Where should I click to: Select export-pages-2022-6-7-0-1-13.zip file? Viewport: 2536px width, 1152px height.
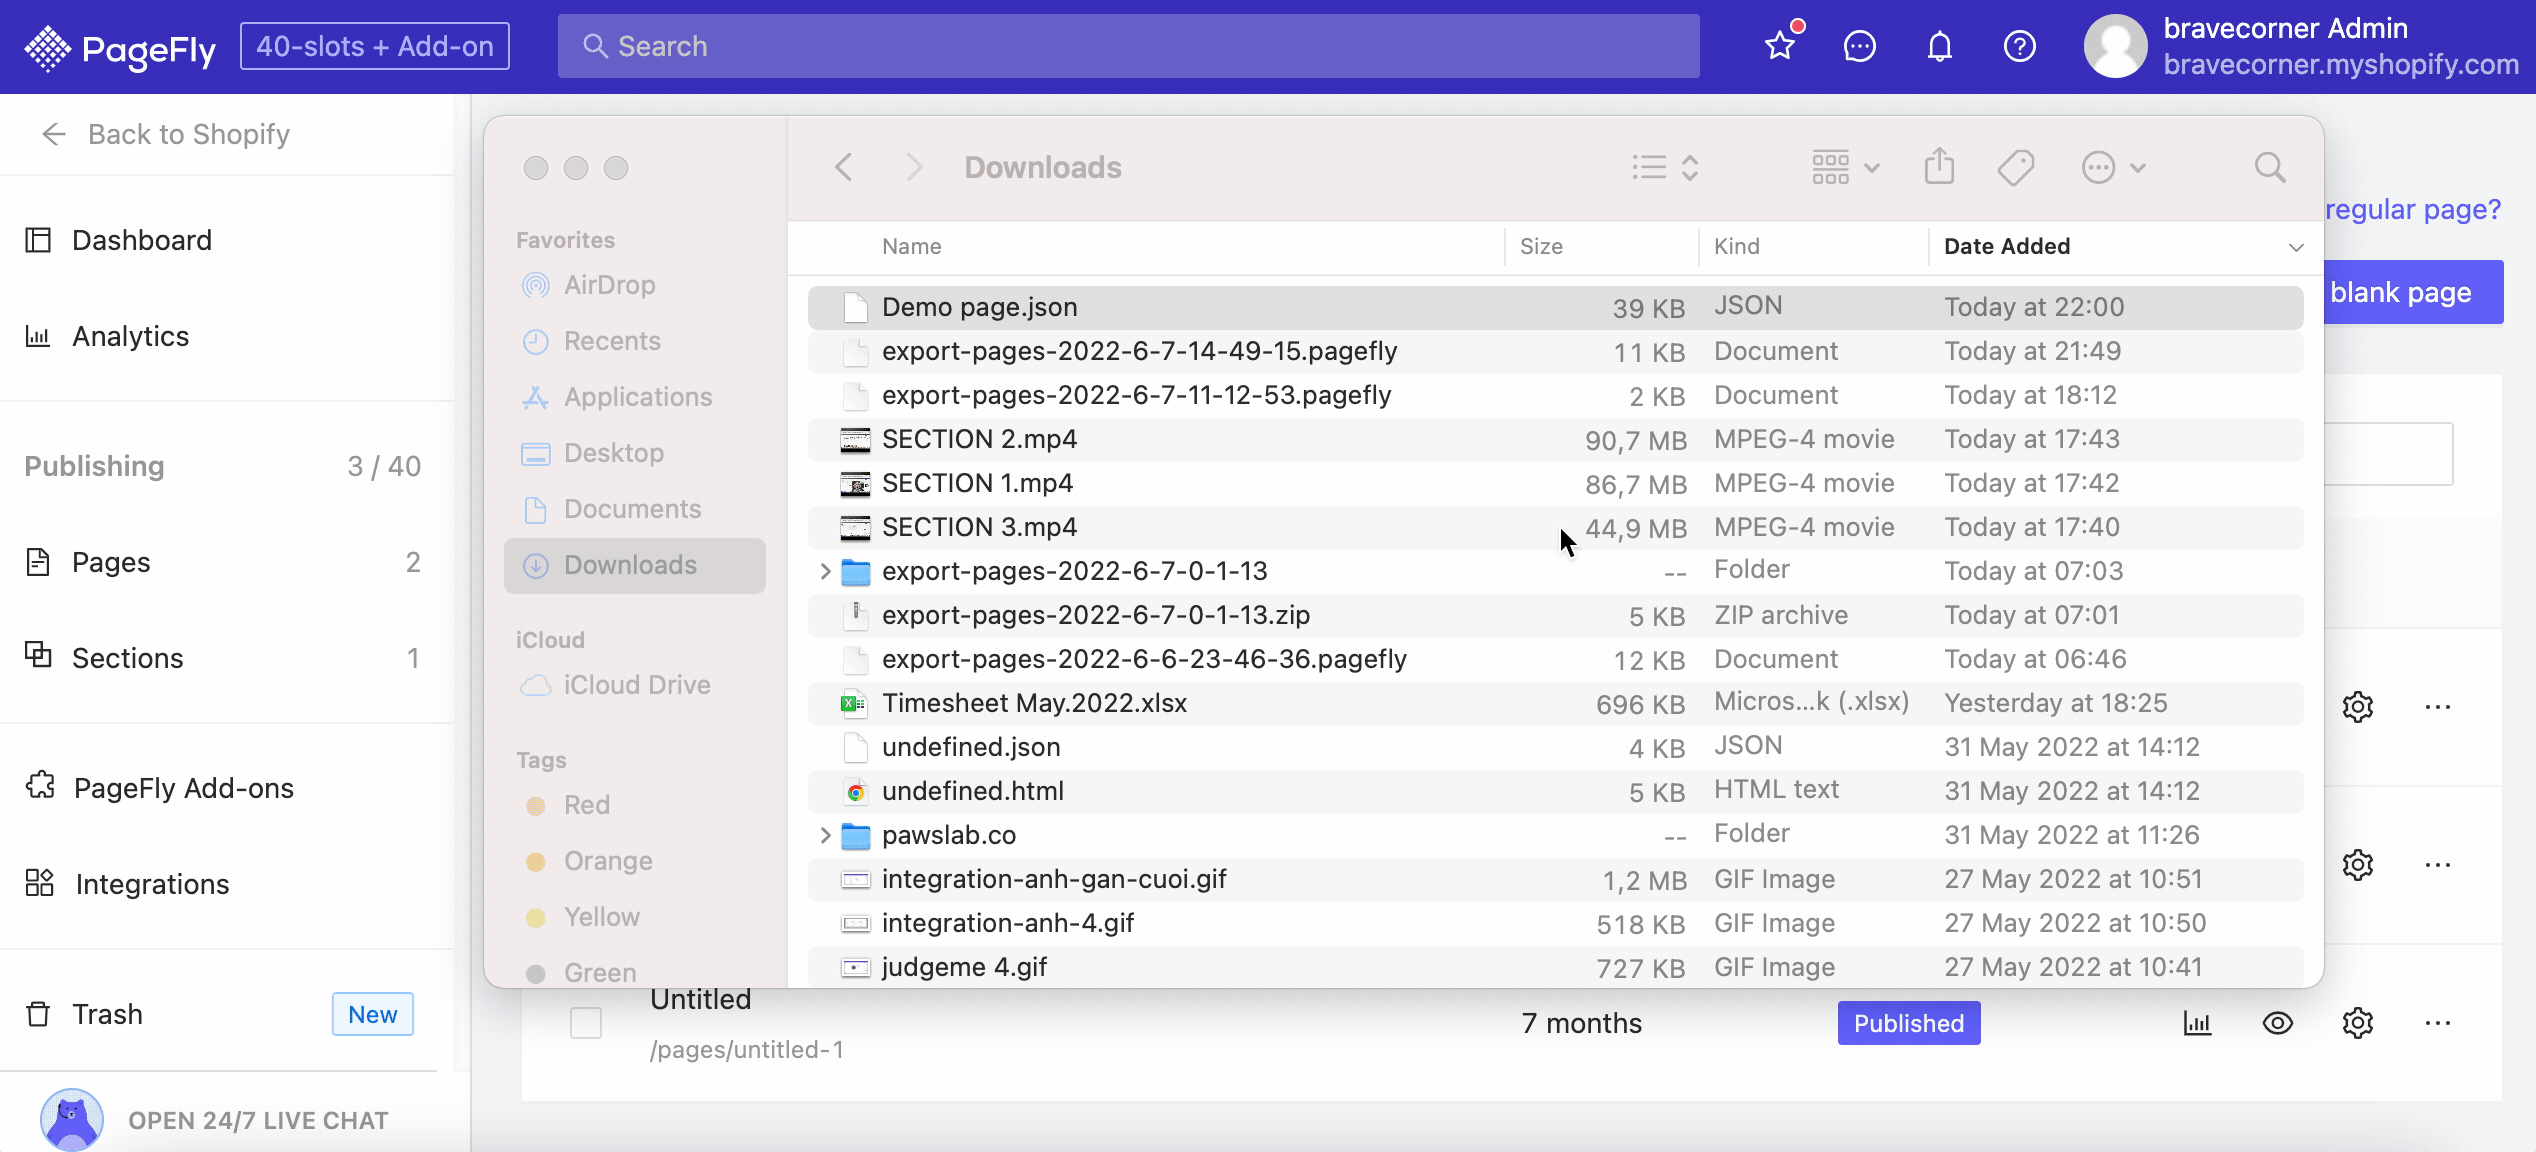point(1556,615)
